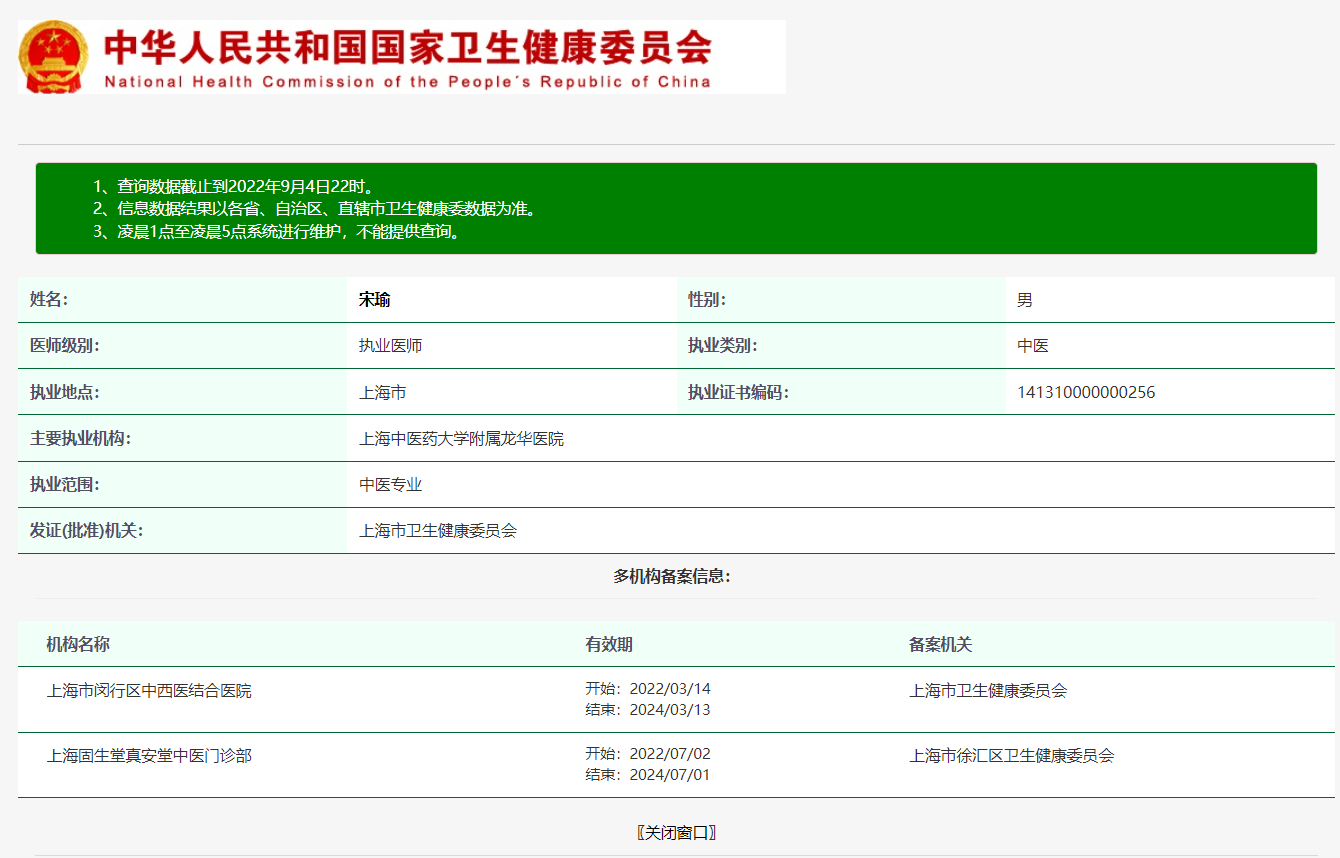Click the end date 2024/03/13

670,710
